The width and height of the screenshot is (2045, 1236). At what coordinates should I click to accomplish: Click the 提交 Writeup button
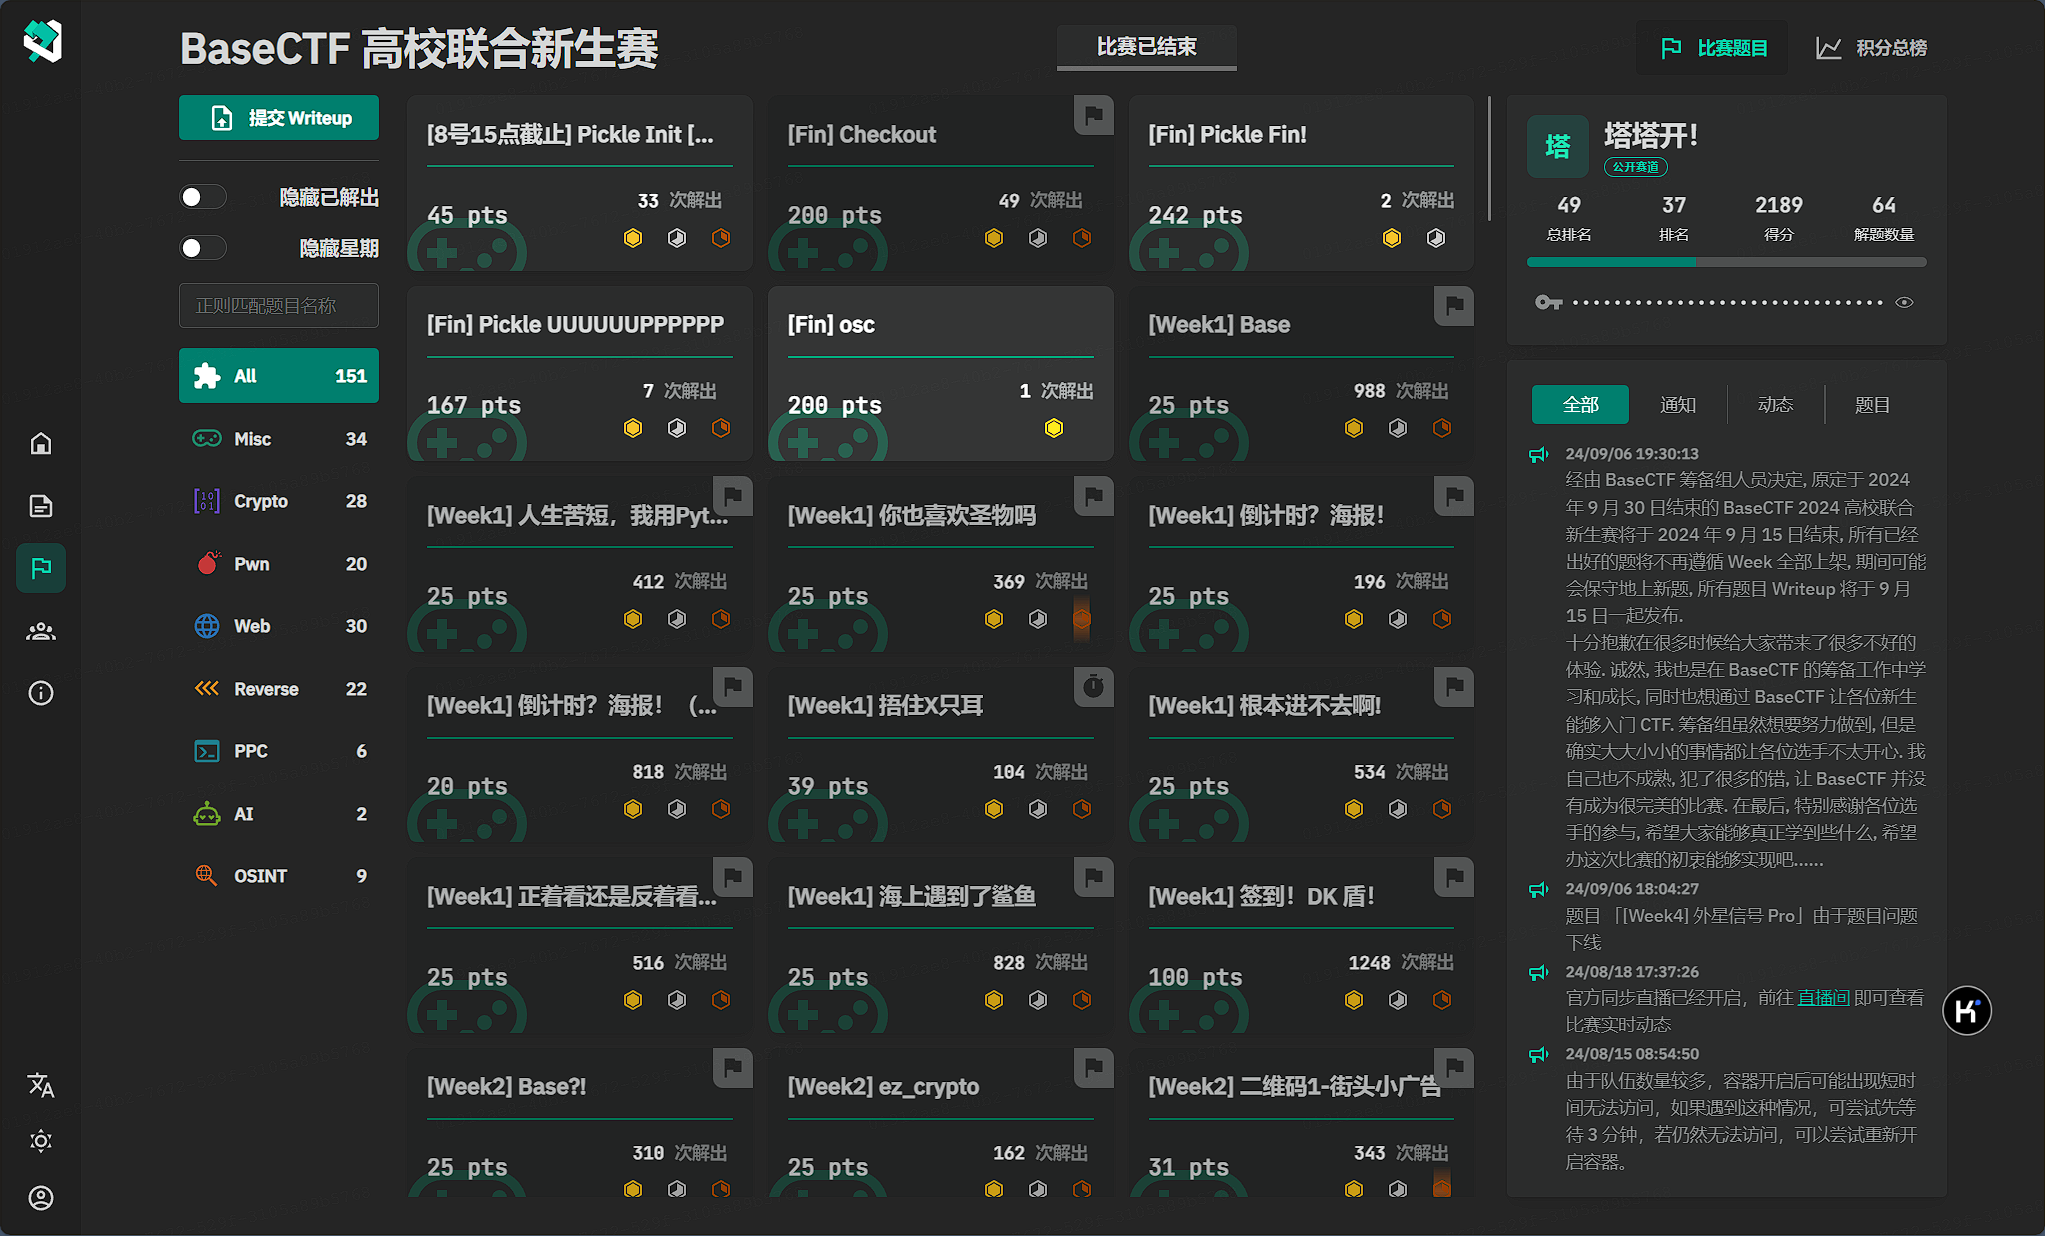click(x=279, y=118)
